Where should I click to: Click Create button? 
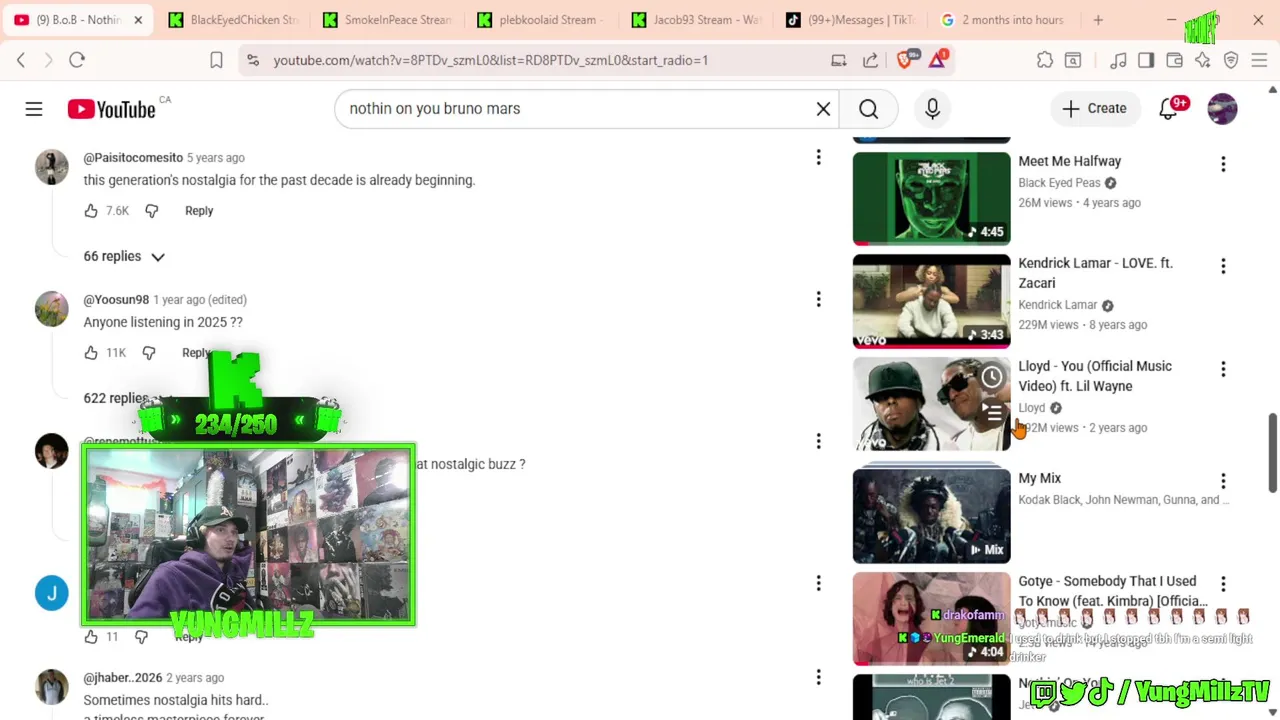pyautogui.click(x=1094, y=109)
